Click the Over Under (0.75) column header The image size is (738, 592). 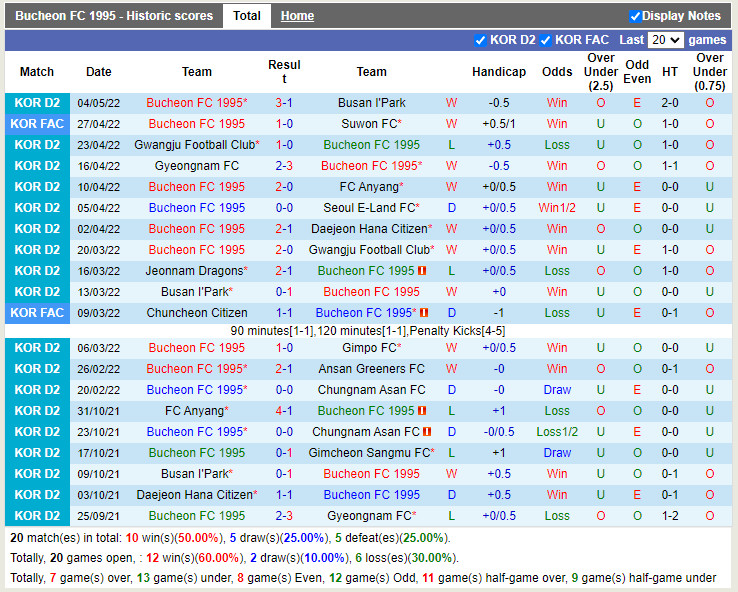pos(710,72)
